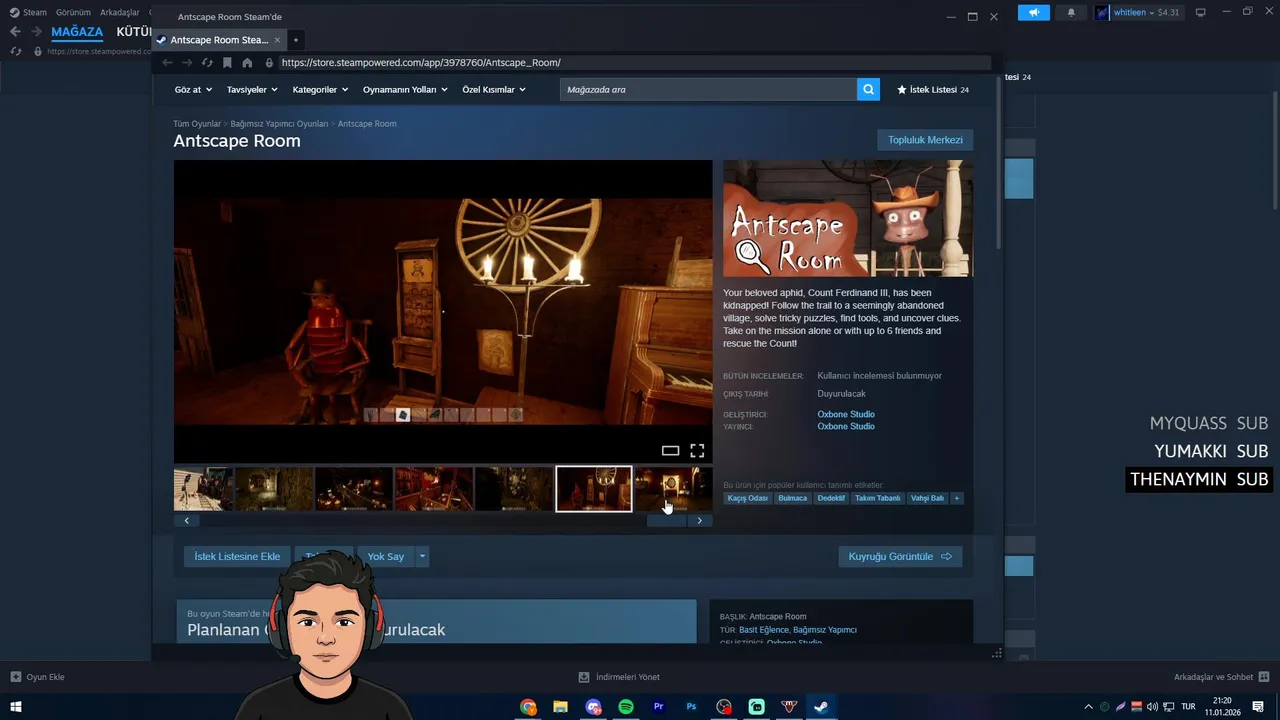Screen dimensions: 1280x720
Task: Click the Topluluk Merkezi button
Action: click(925, 140)
